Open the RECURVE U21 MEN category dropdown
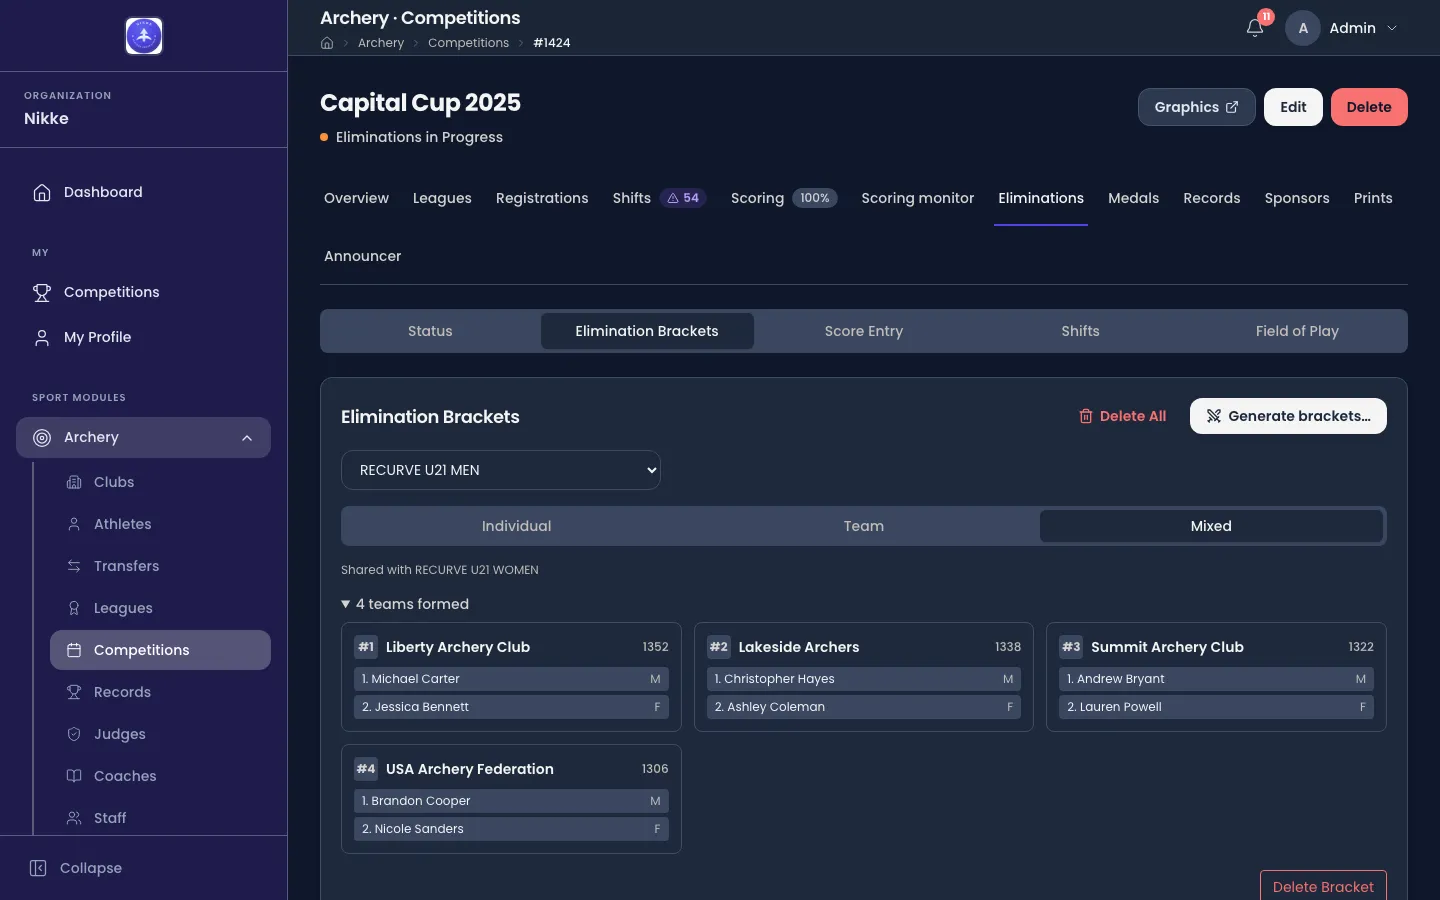1440x900 pixels. (501, 470)
